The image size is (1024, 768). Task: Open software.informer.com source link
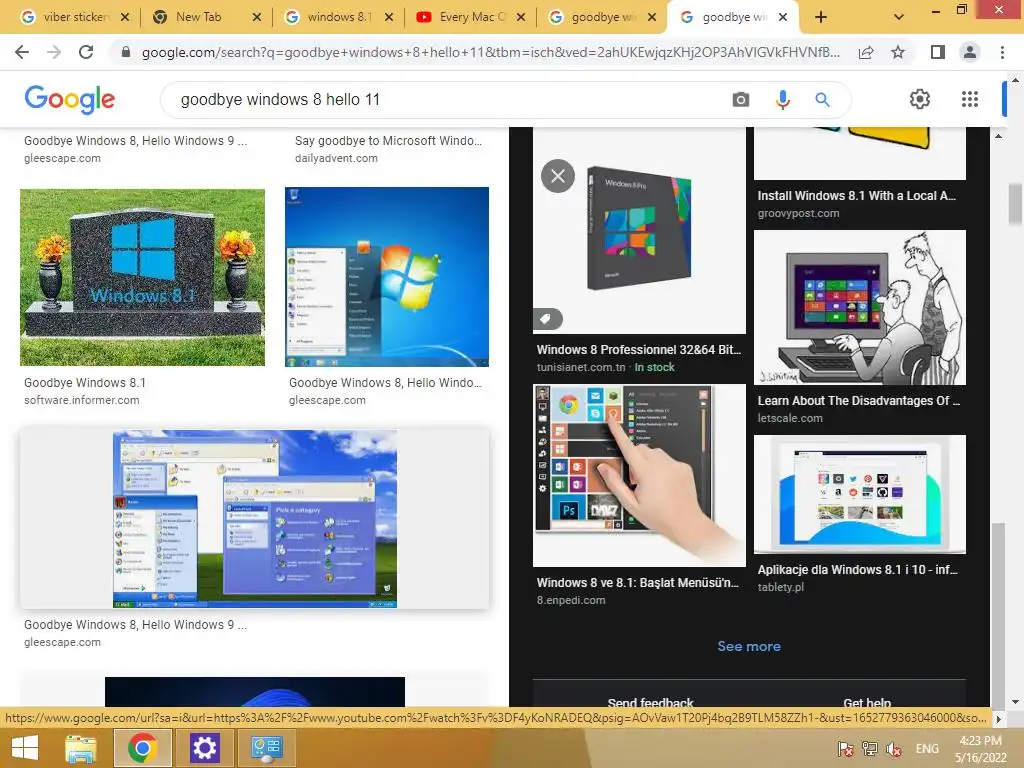[82, 400]
